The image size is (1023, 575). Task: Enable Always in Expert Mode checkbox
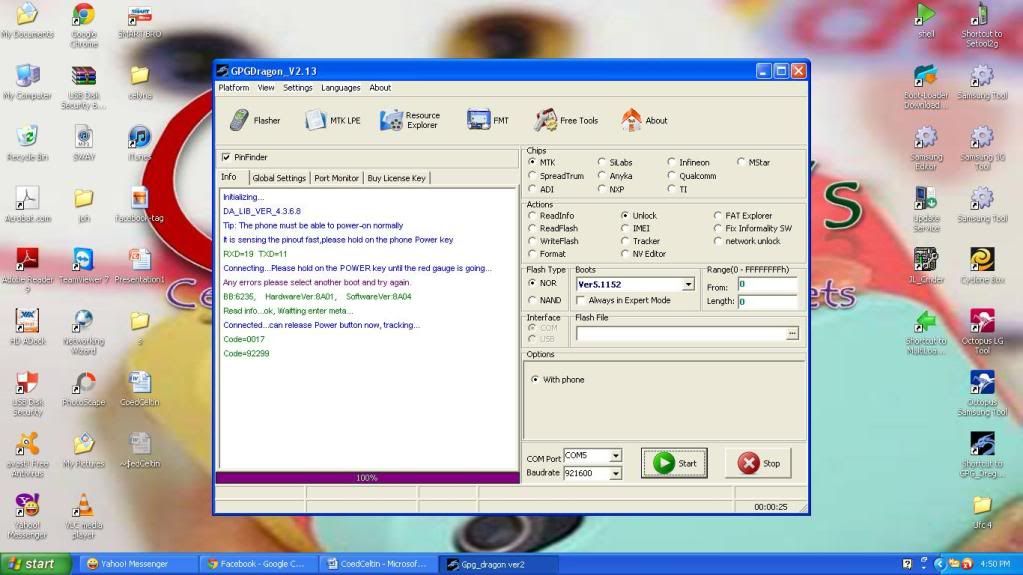581,300
